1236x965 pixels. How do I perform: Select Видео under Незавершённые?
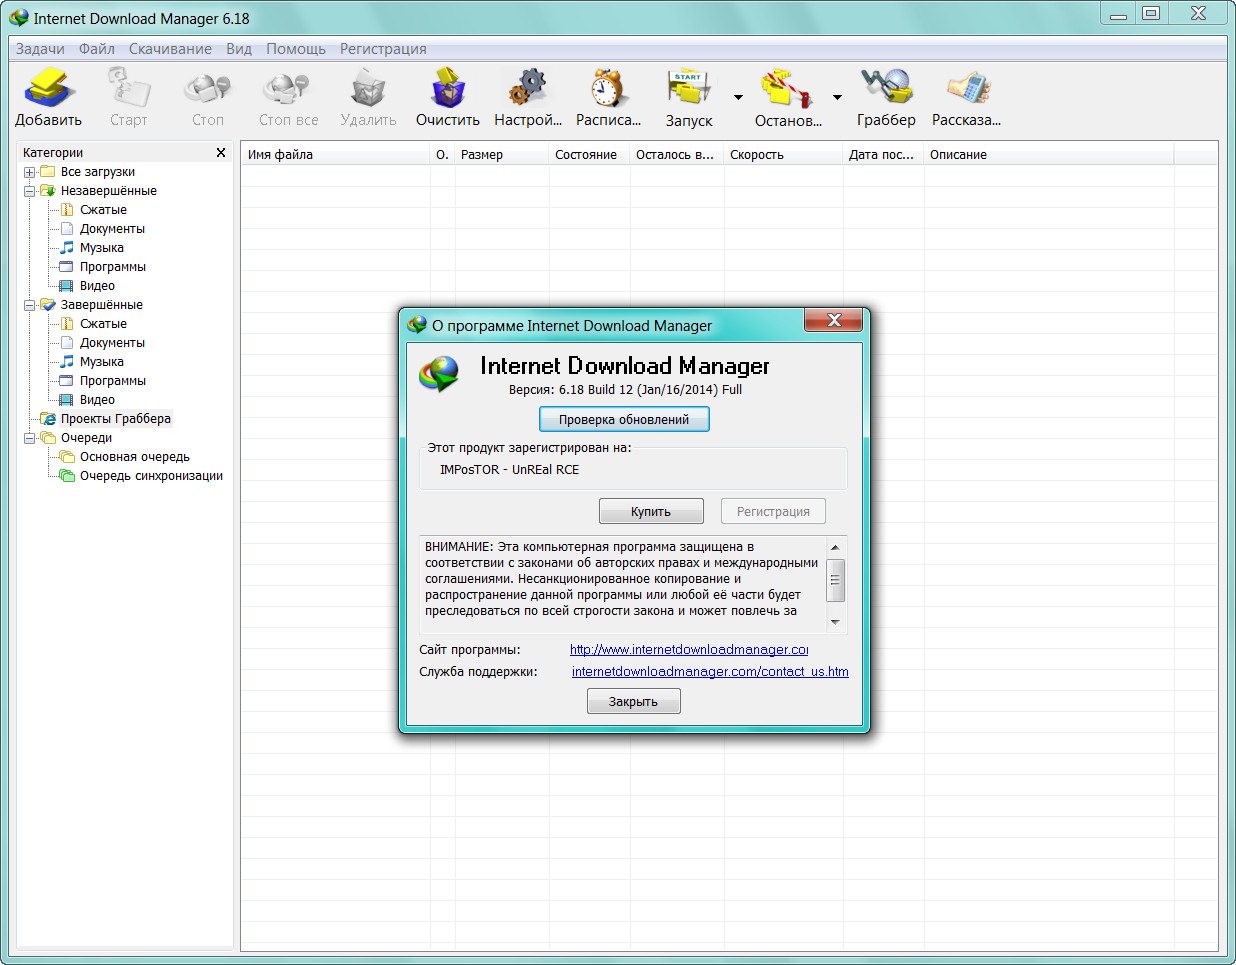(97, 286)
